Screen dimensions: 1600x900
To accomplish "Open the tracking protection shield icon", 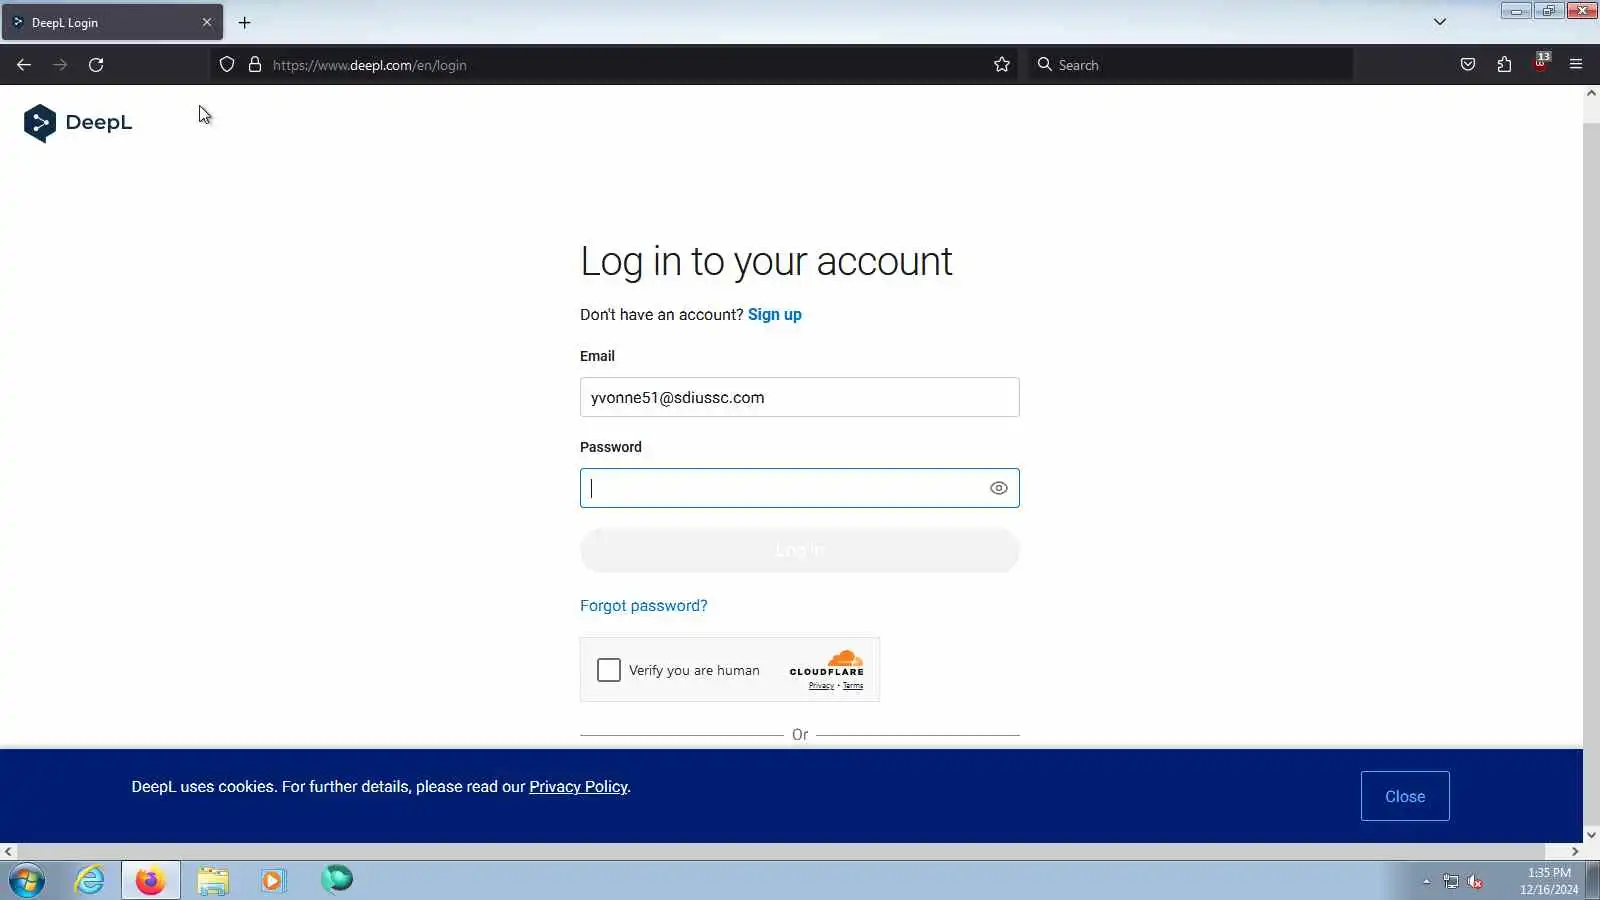I will pyautogui.click(x=227, y=65).
